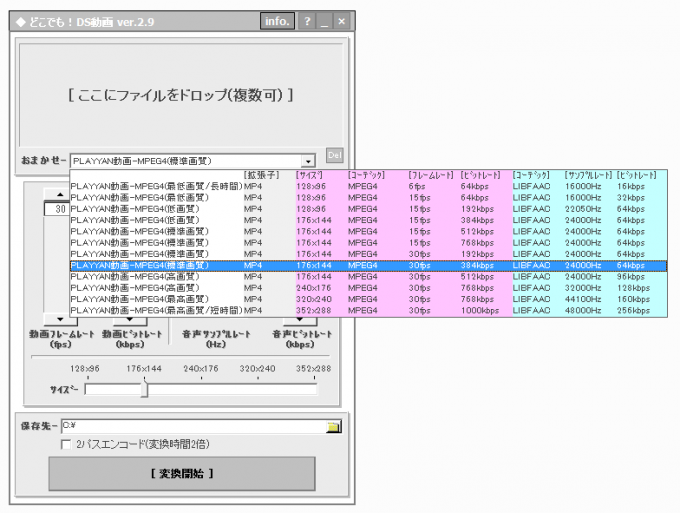Choose the 高画質 240x176 preset
The image size is (680, 513).
[155, 287]
